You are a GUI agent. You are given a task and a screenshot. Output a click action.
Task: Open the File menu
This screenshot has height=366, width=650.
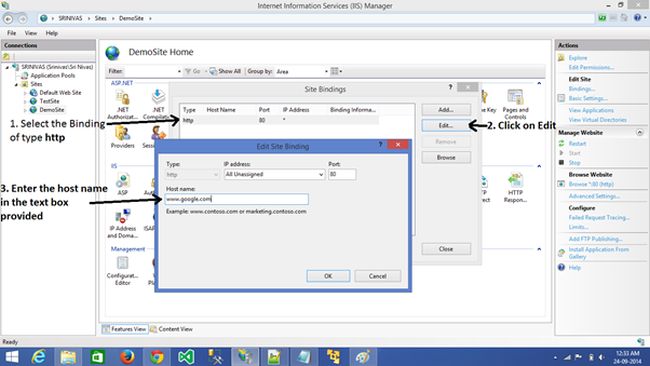pyautogui.click(x=12, y=33)
